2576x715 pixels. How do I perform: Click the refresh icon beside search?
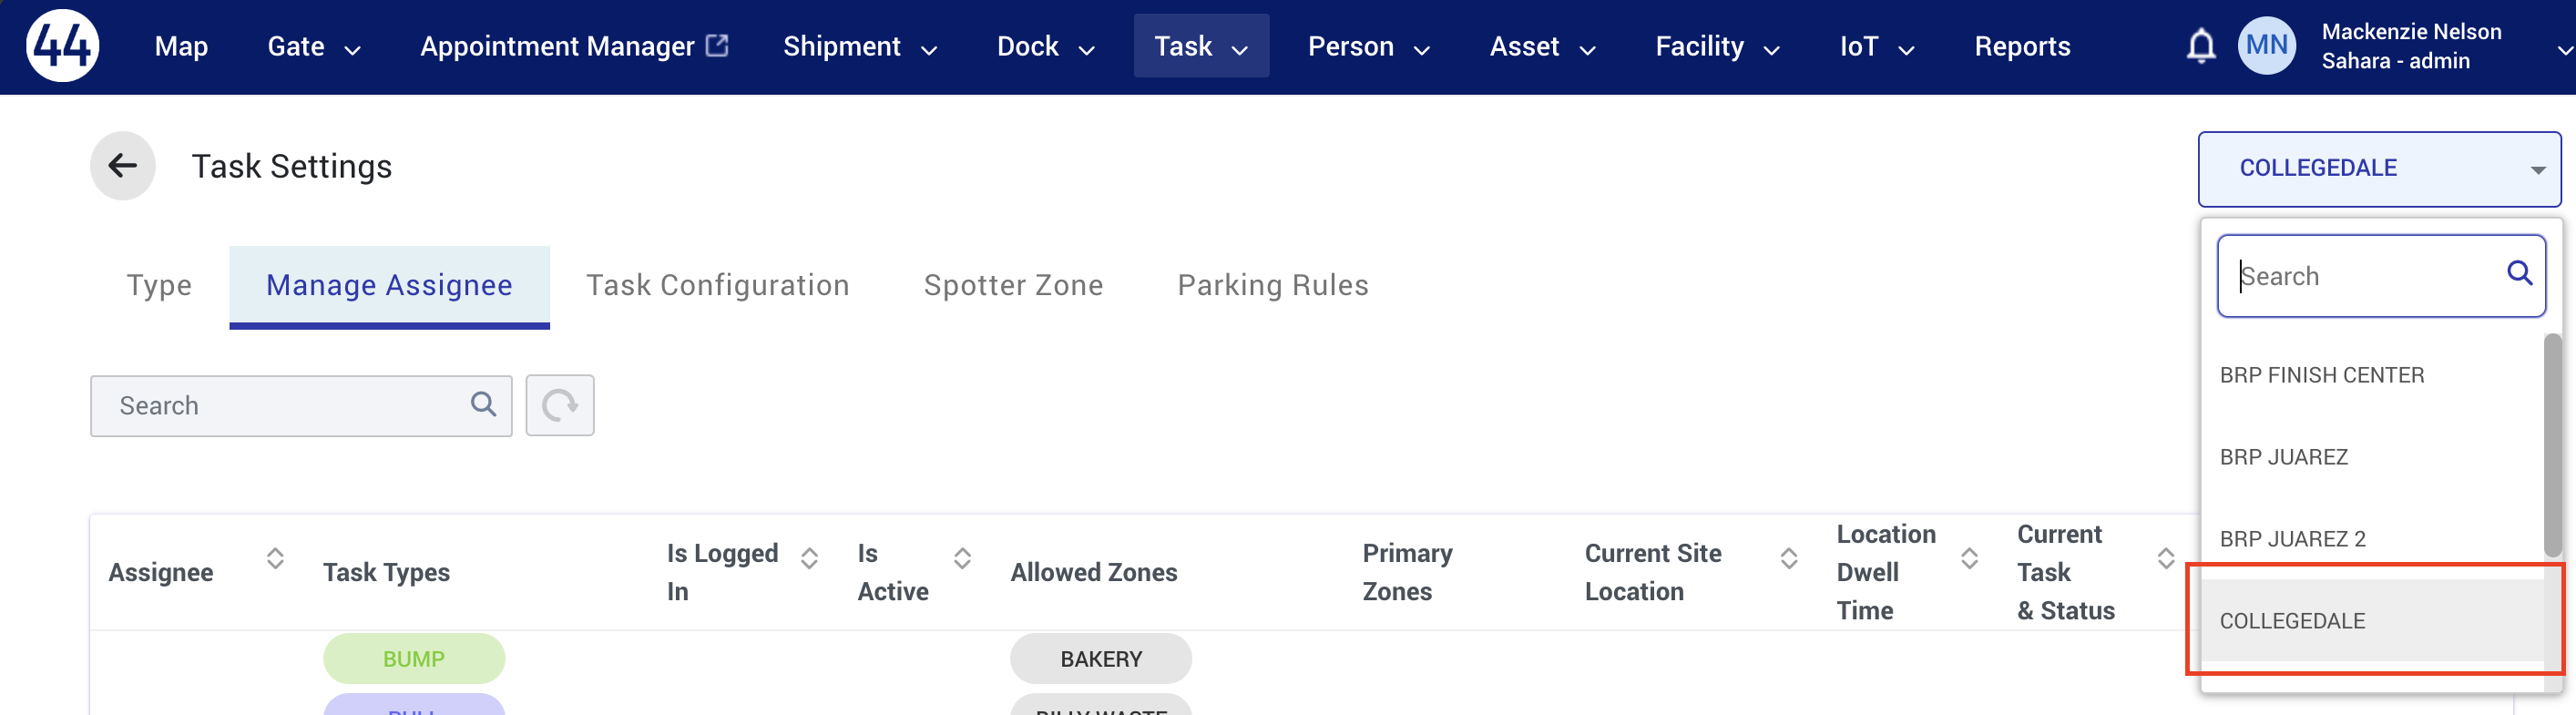tap(560, 405)
